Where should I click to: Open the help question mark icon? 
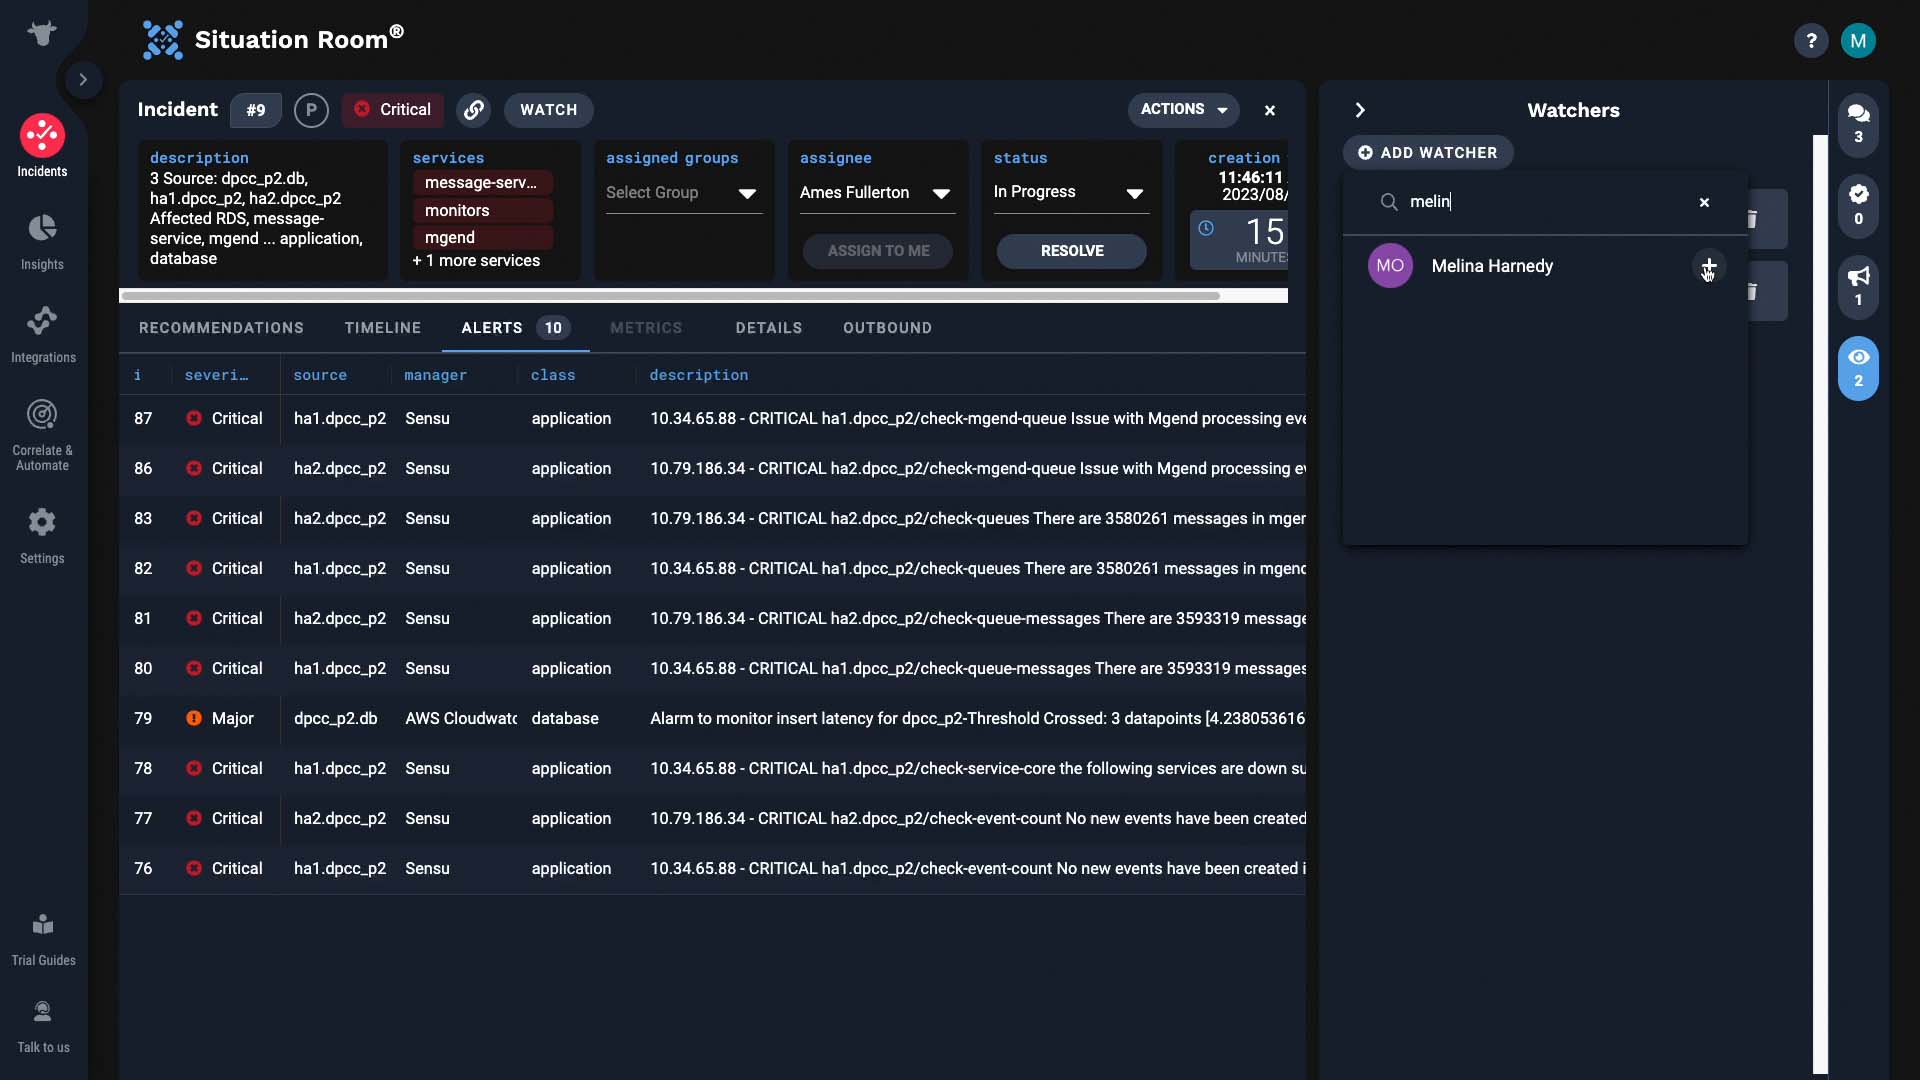(1810, 41)
